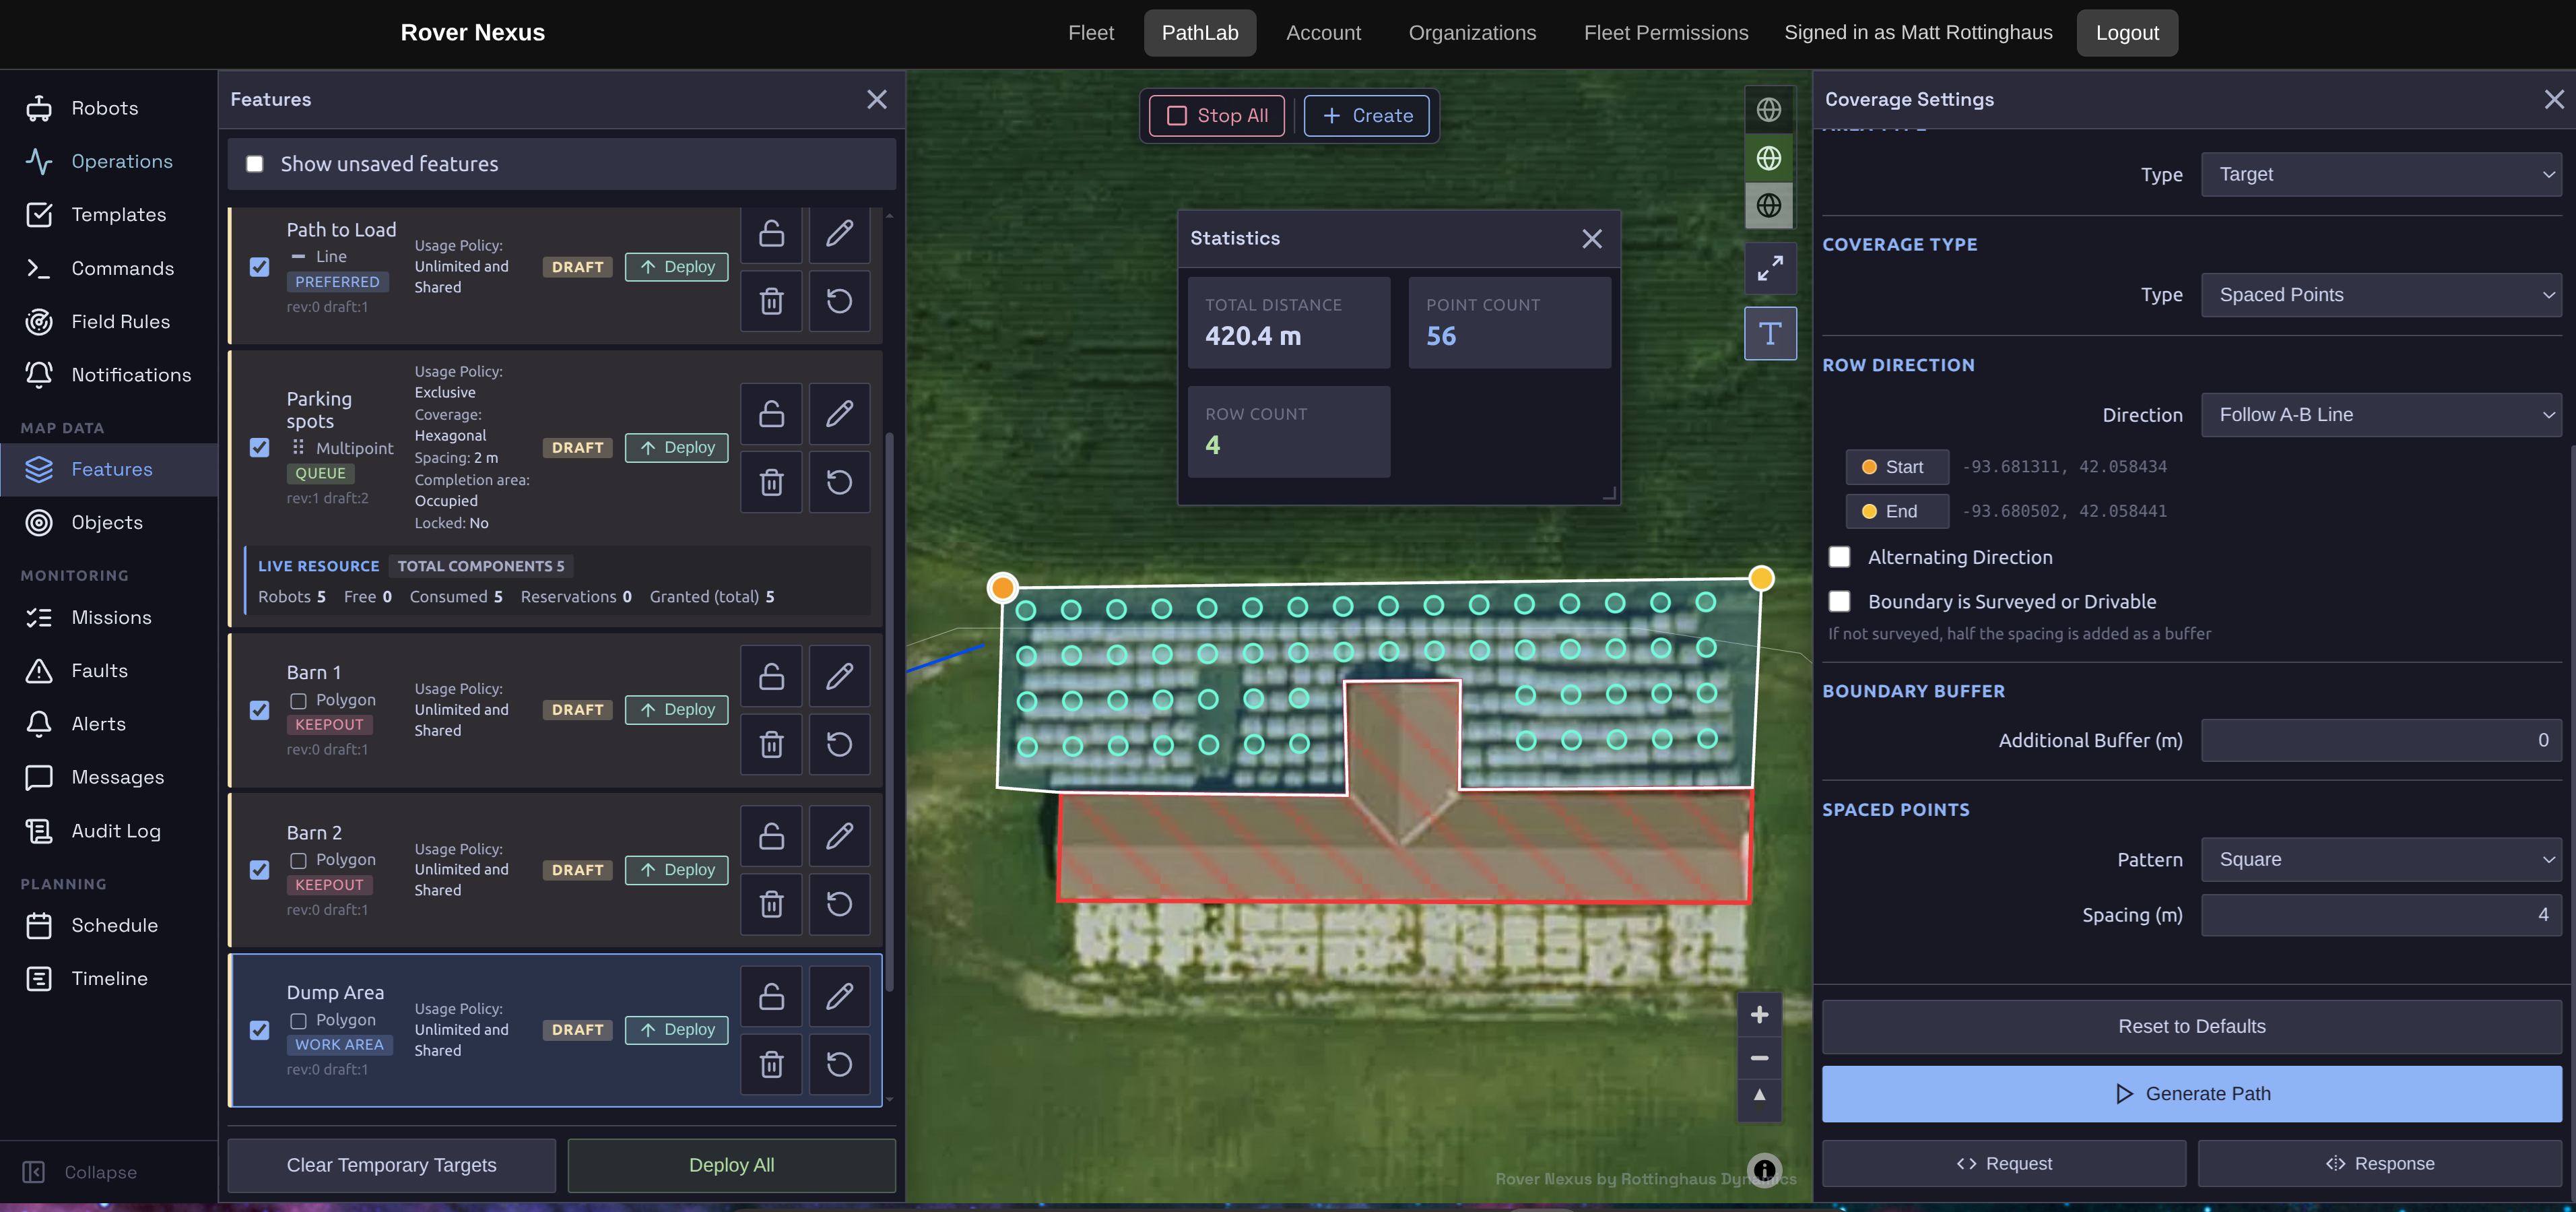Image resolution: width=2576 pixels, height=1212 pixels.
Task: Uncheck the Path to Load visibility checkbox
Action: click(259, 267)
